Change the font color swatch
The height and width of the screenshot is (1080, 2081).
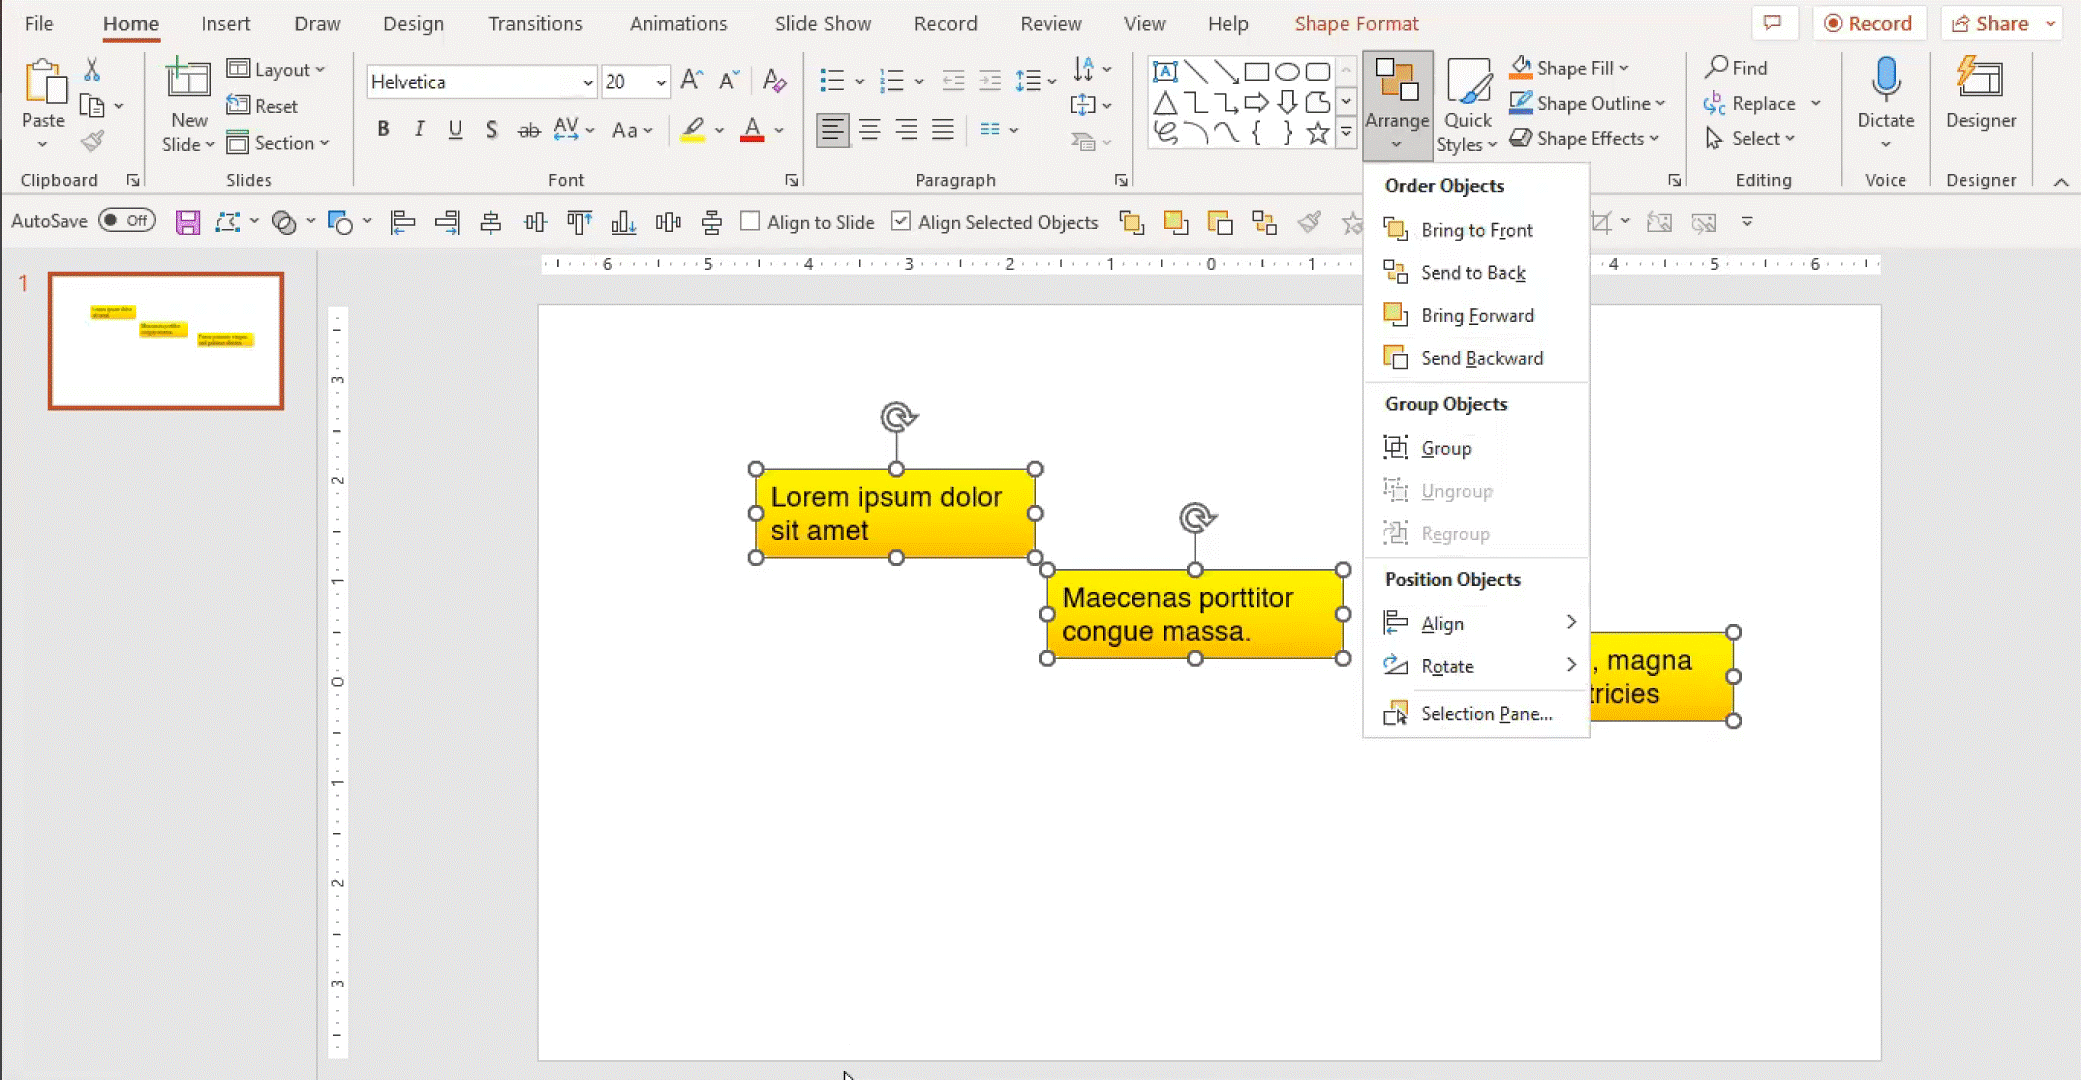pyautogui.click(x=753, y=129)
